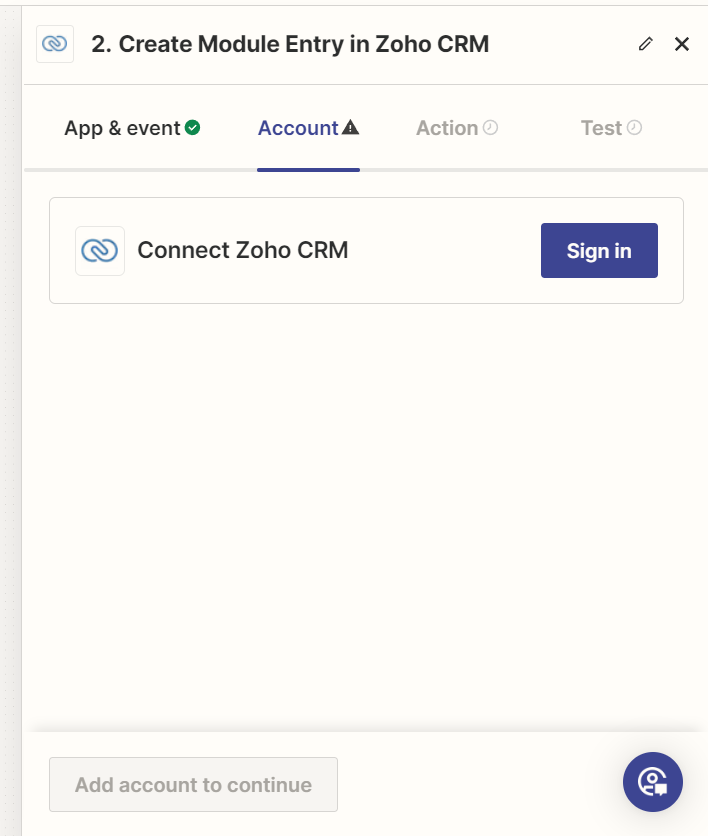Select the Account tab
Screen dimensions: 708x836
pos(298,128)
